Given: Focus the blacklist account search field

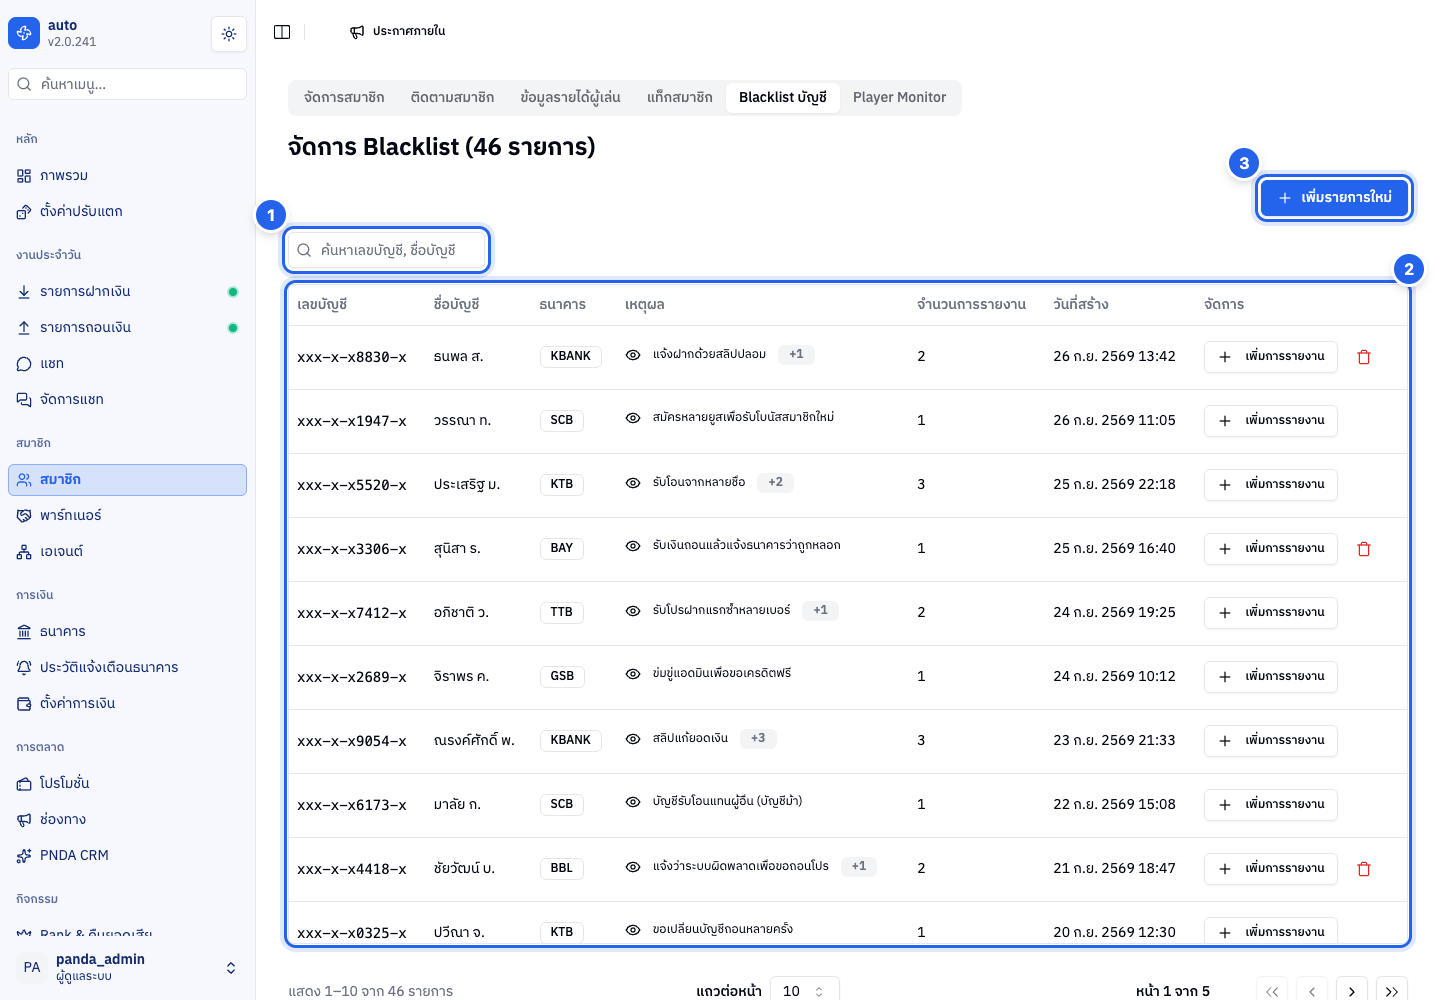Looking at the screenshot, I should click(x=387, y=250).
